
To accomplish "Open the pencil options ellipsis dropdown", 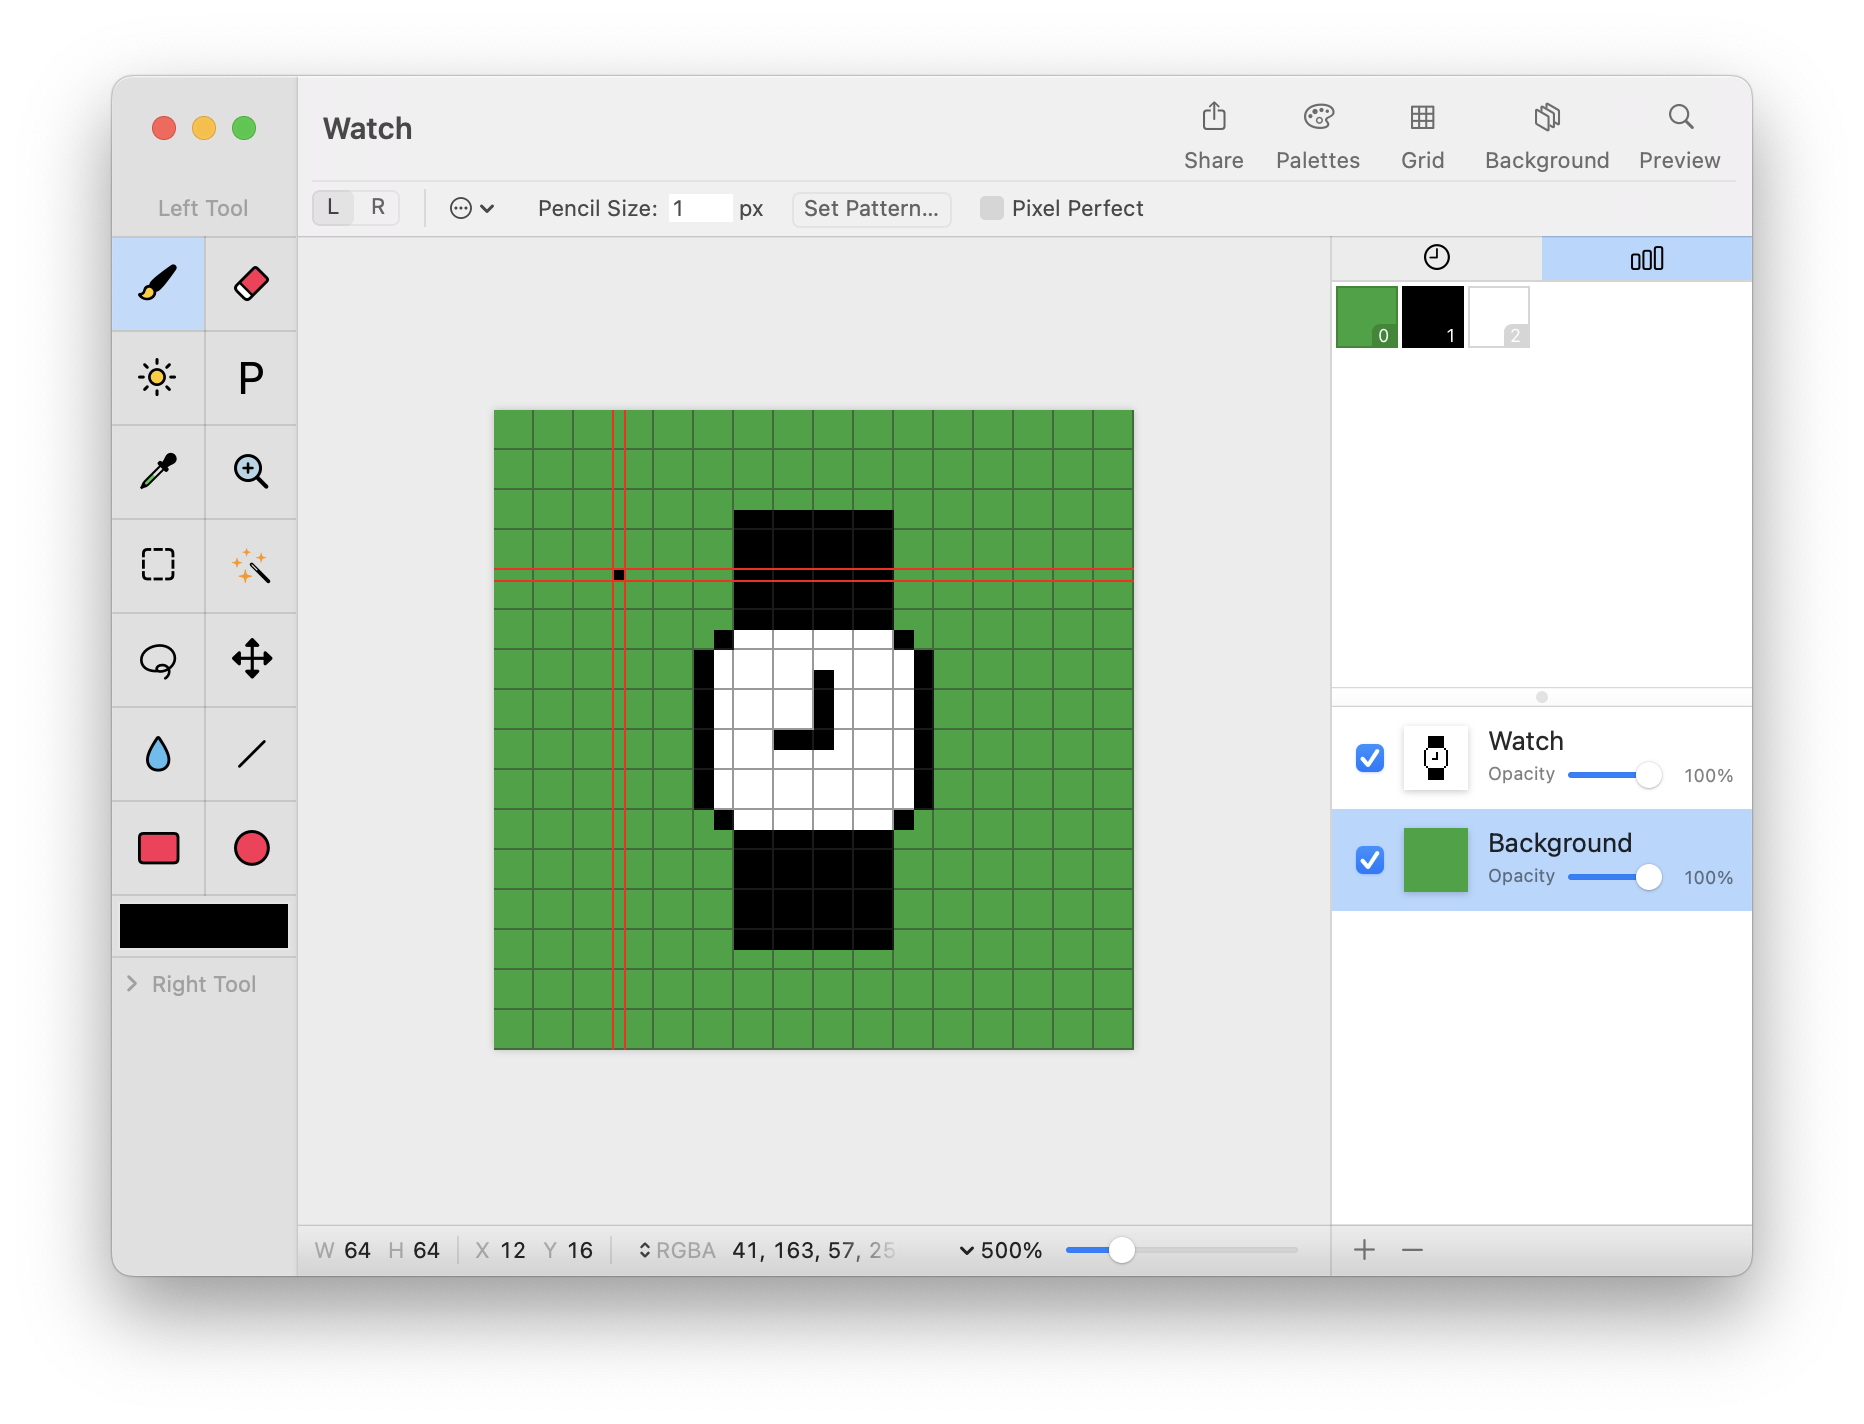I will pos(471,208).
